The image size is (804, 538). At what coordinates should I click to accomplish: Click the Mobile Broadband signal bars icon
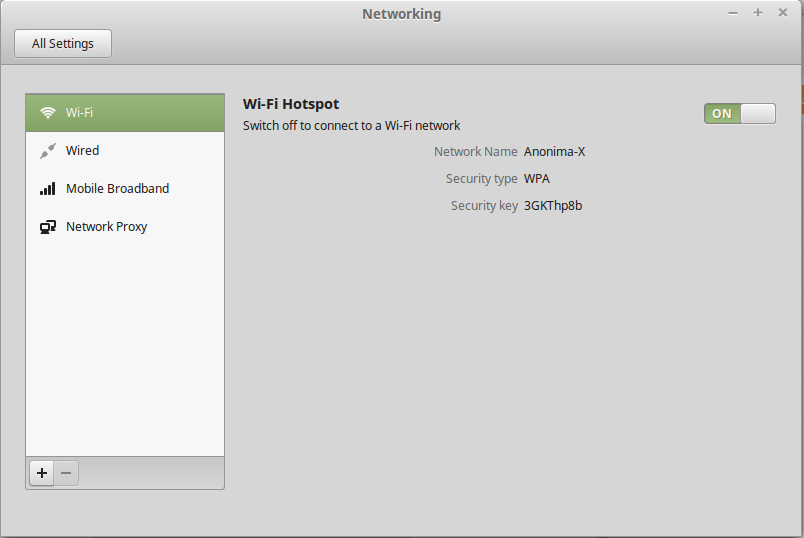coord(47,189)
